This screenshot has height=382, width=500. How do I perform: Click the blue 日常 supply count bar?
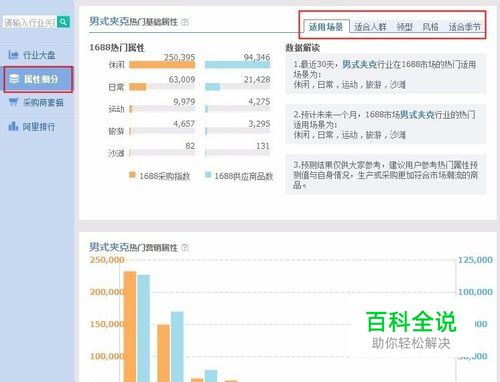(x=212, y=87)
